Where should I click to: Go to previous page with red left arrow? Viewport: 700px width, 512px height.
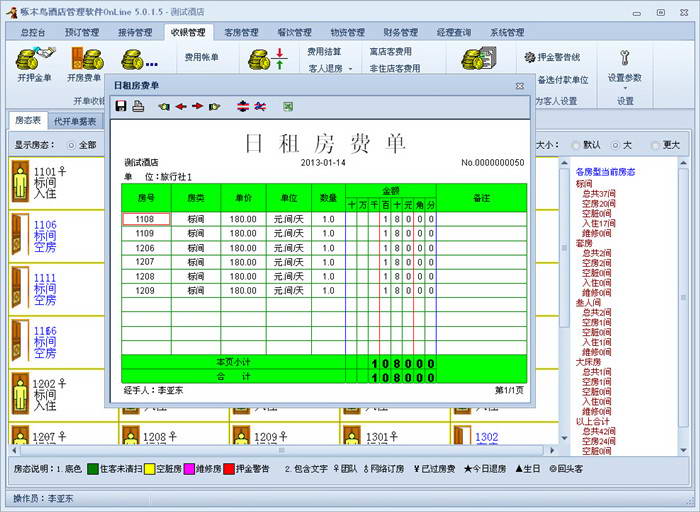point(181,106)
